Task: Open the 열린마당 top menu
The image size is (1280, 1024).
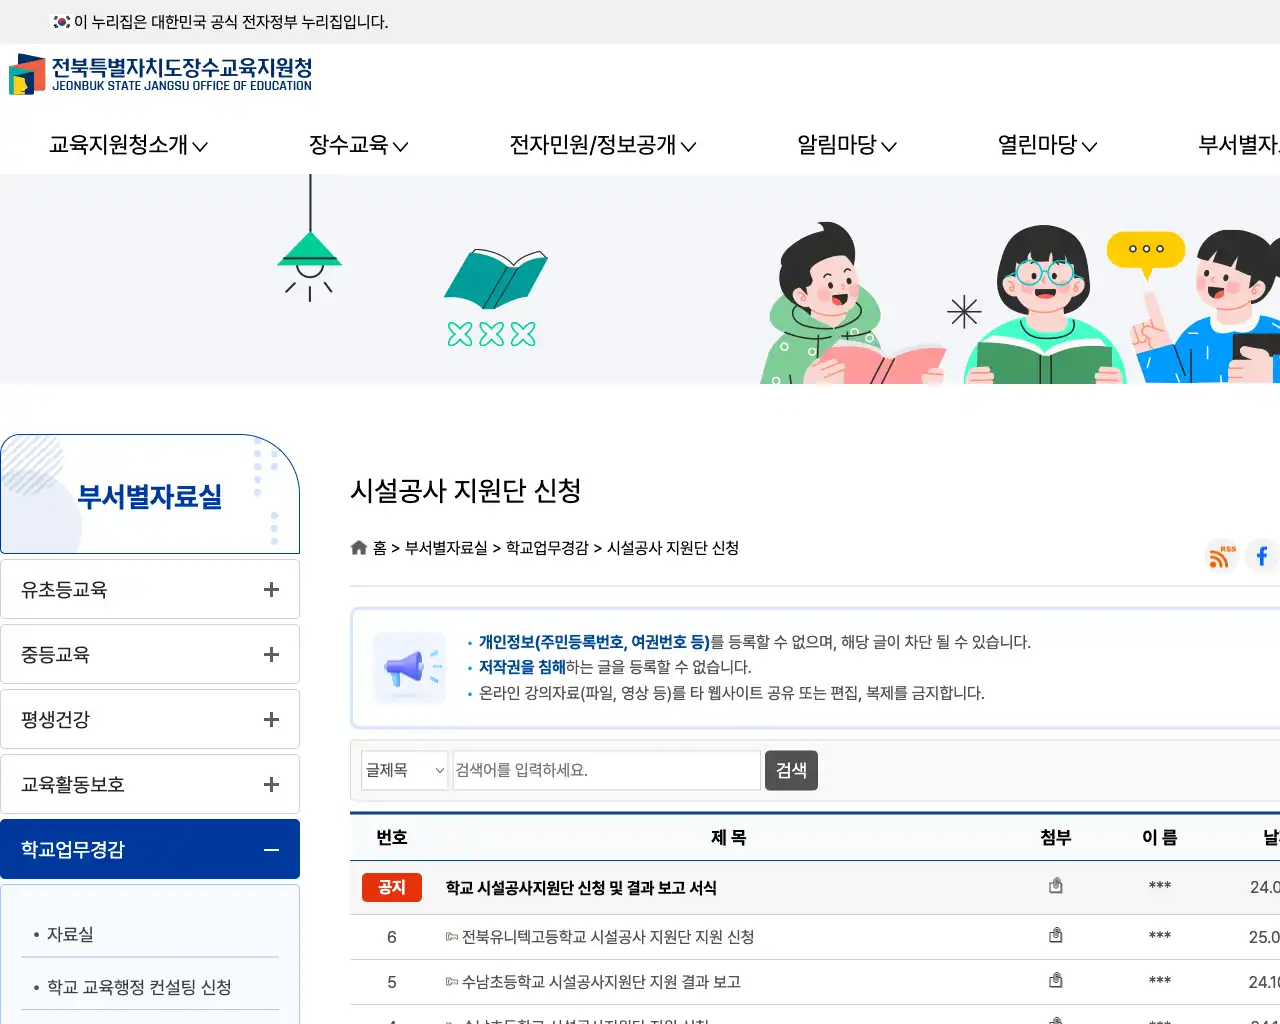Action: click(x=1047, y=145)
